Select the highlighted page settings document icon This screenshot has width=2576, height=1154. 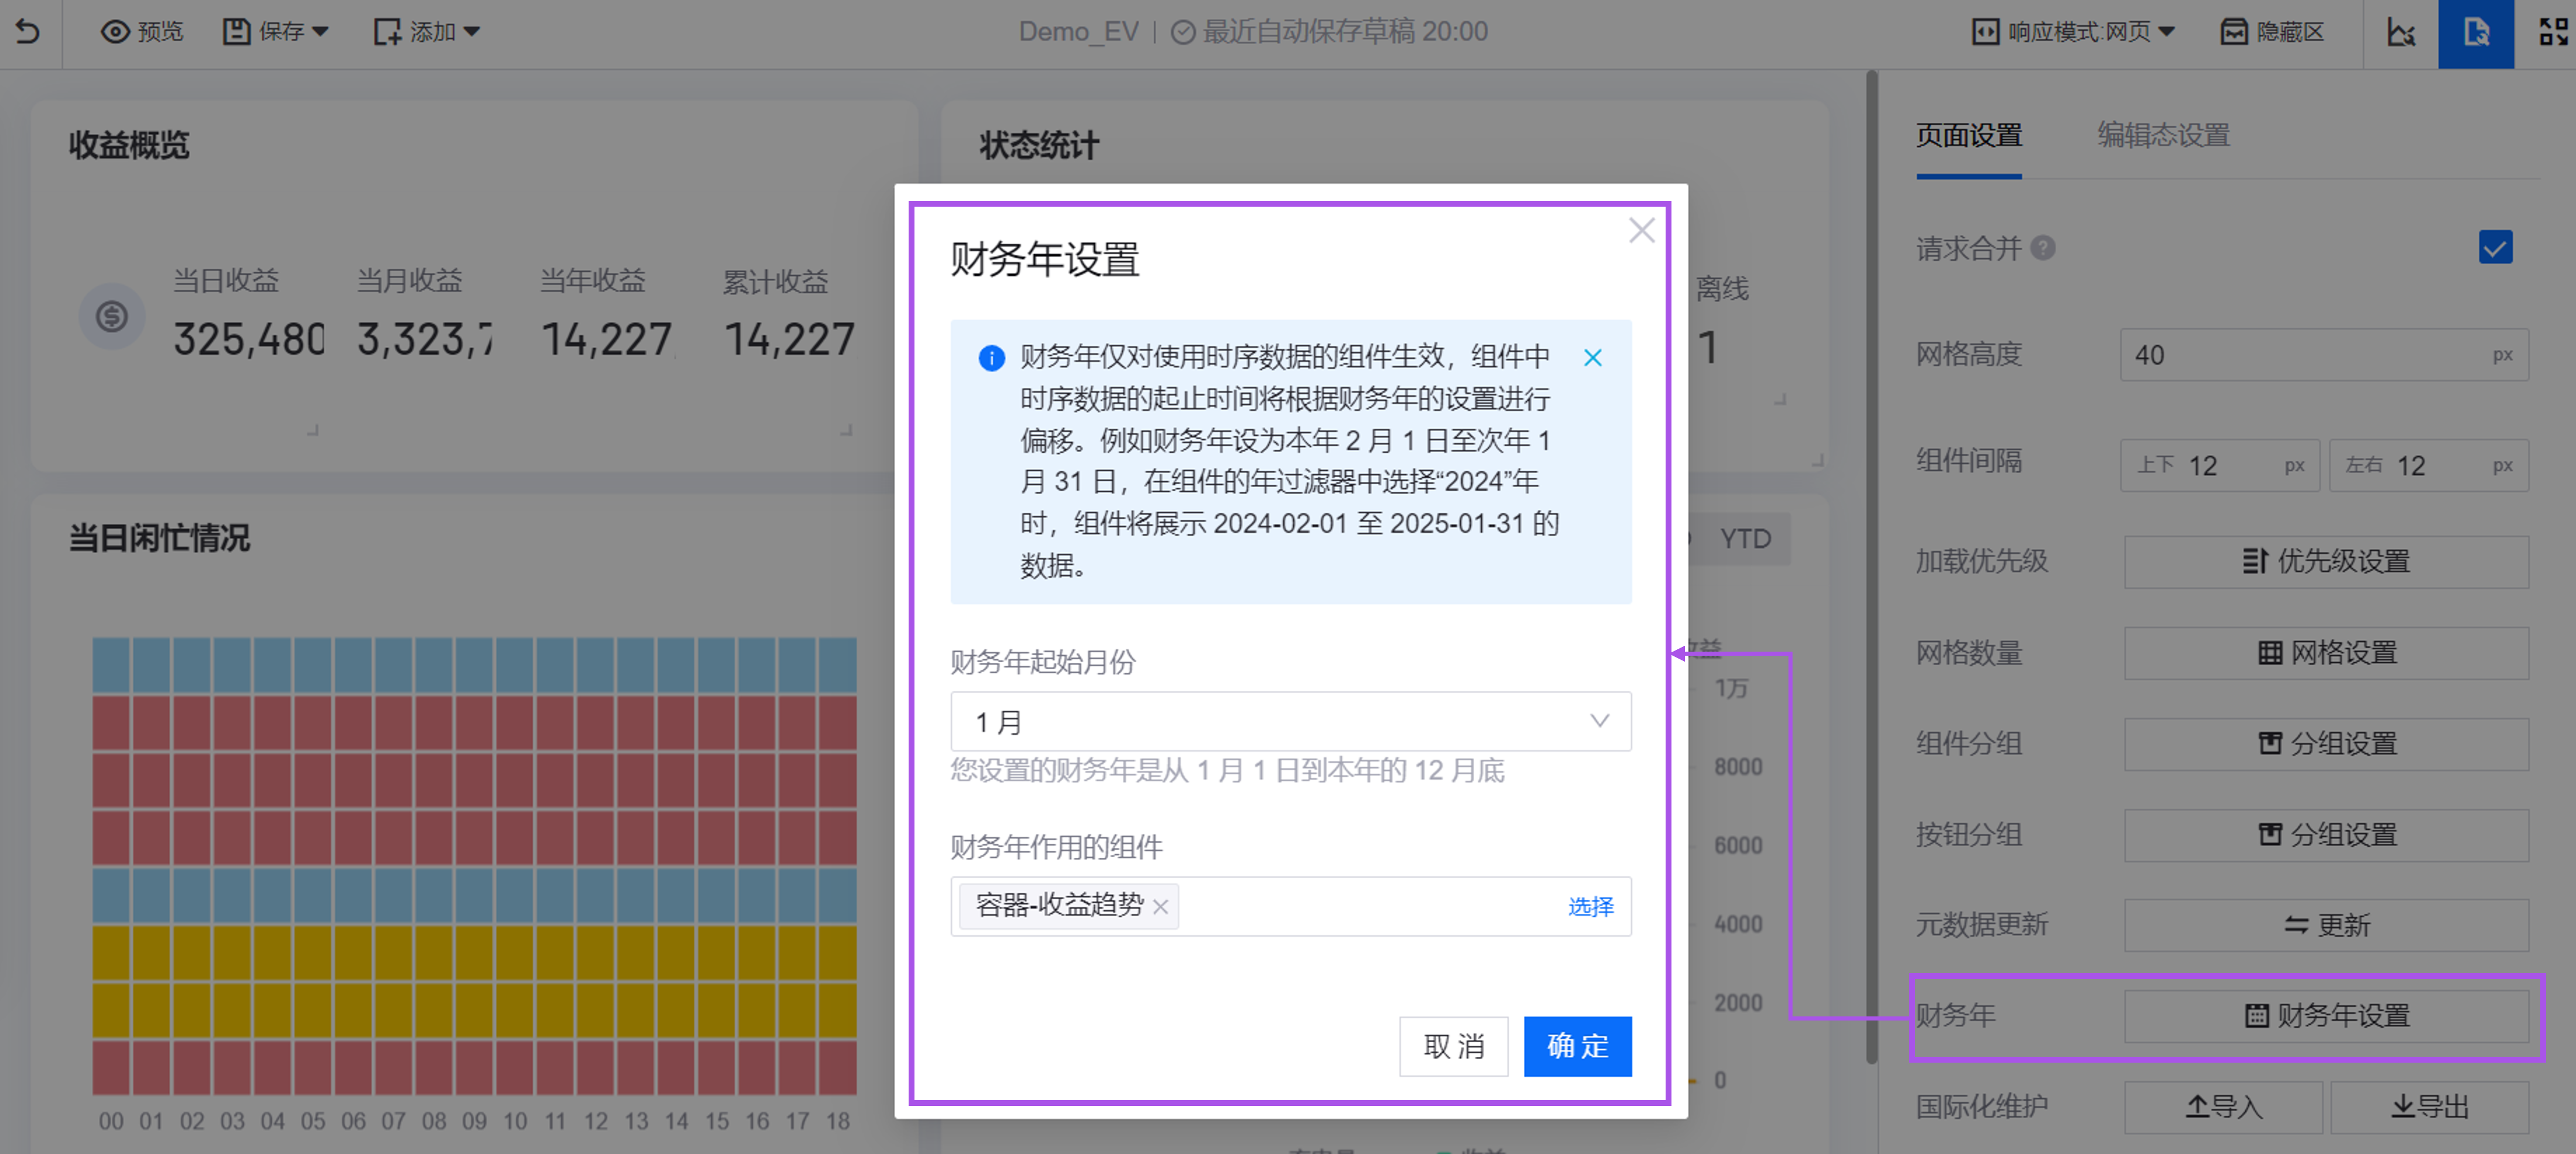tap(2476, 31)
